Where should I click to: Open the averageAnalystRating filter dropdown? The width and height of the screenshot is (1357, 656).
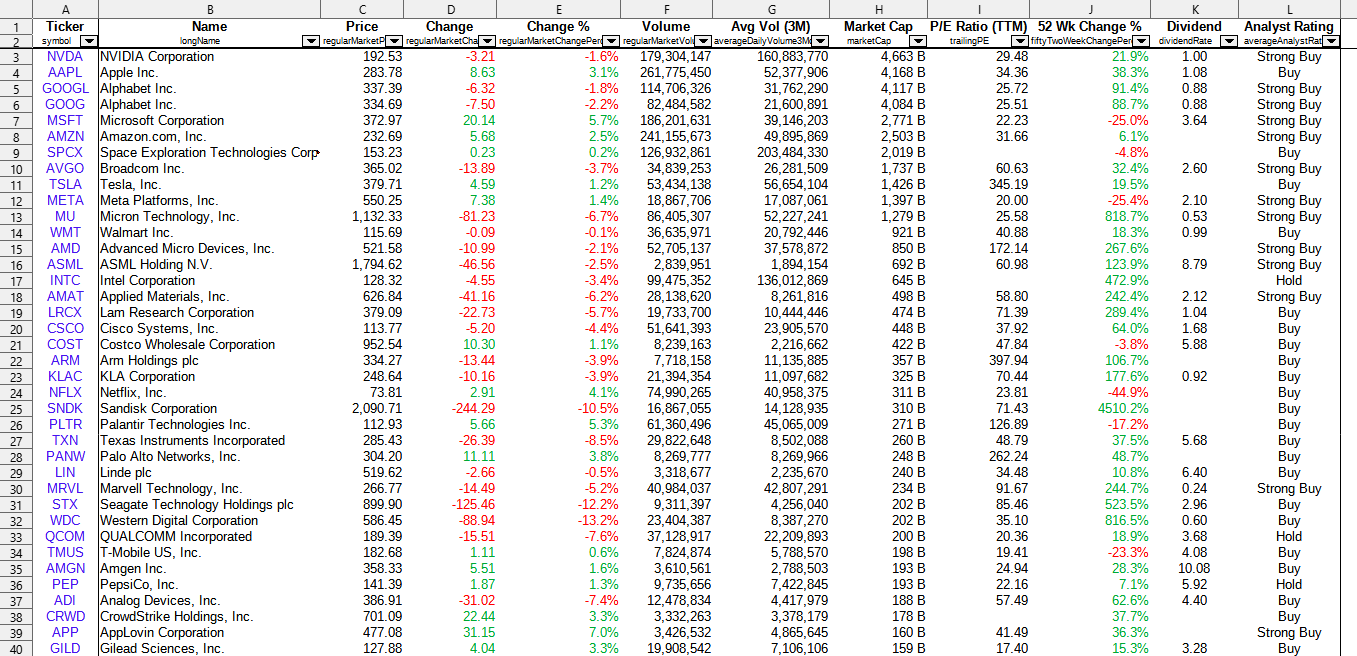tap(1330, 41)
